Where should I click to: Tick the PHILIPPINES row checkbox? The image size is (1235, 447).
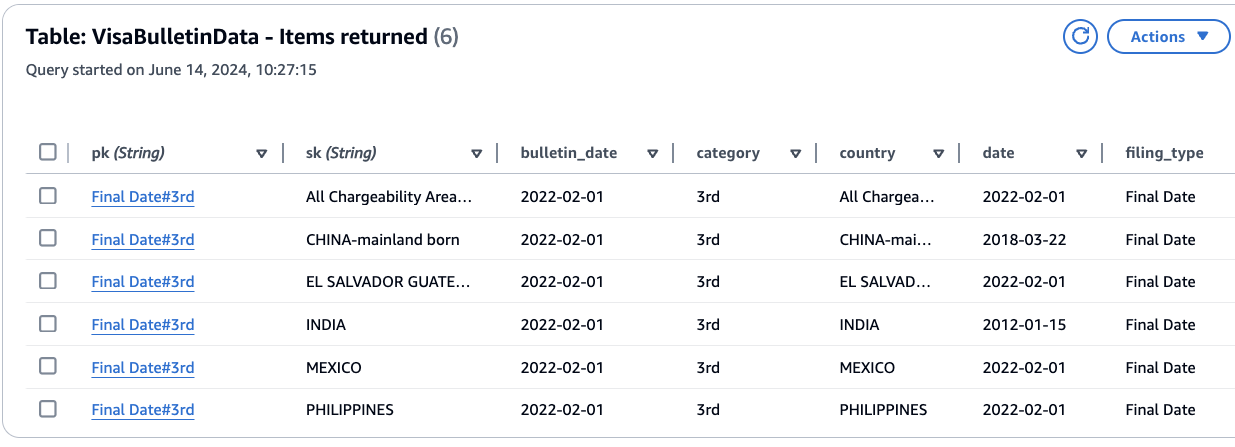[48, 409]
